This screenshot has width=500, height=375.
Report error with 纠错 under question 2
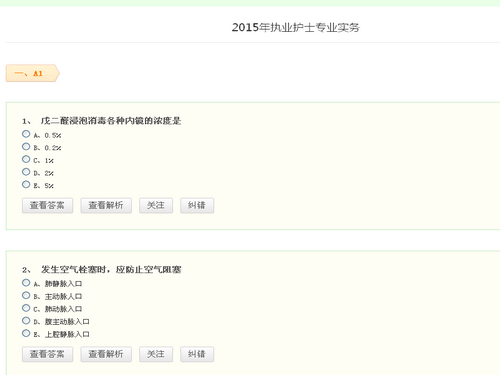(x=197, y=354)
